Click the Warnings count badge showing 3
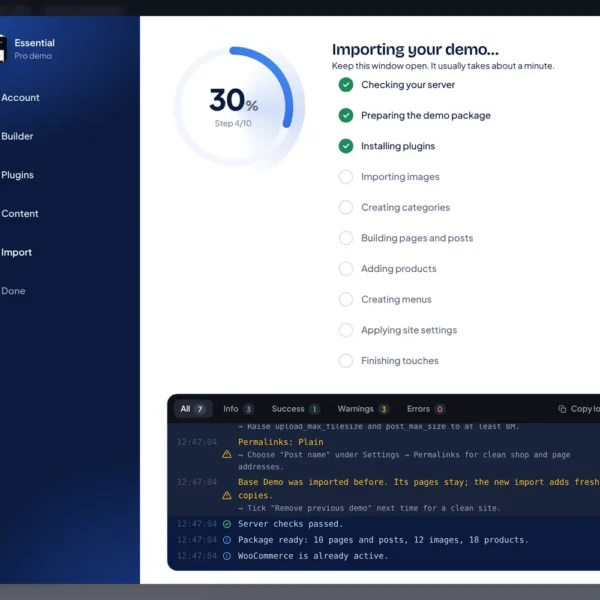The image size is (600, 600). tap(383, 409)
